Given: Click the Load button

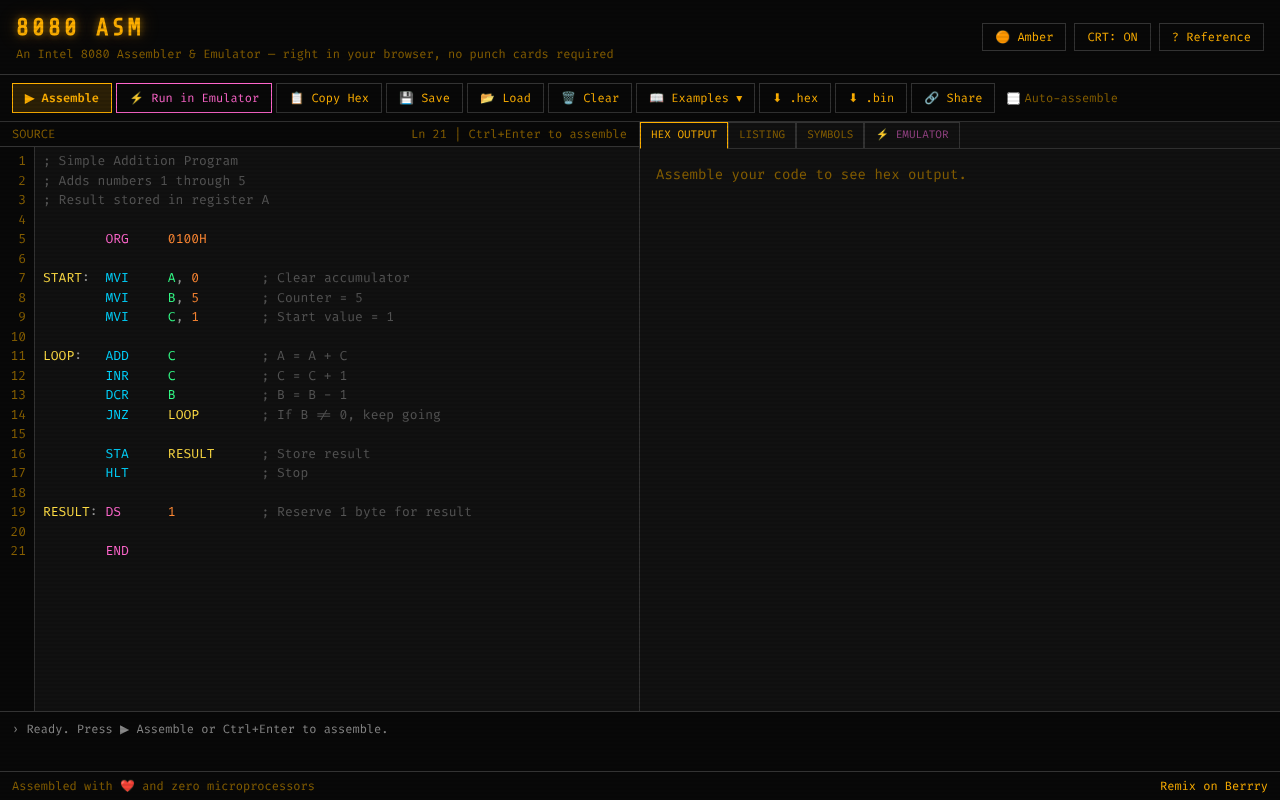Looking at the screenshot, I should 505,98.
